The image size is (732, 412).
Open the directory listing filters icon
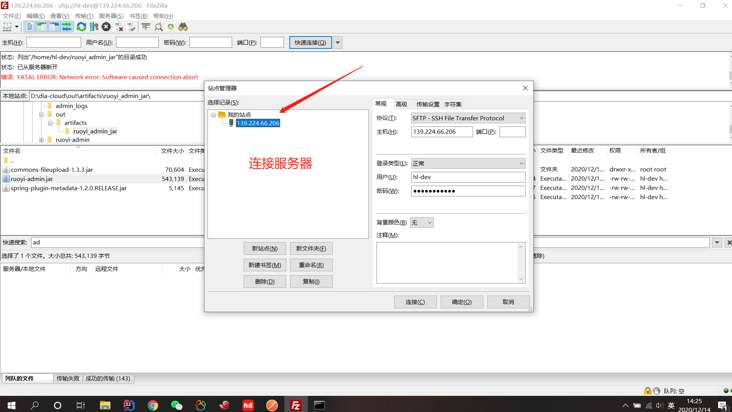(146, 27)
